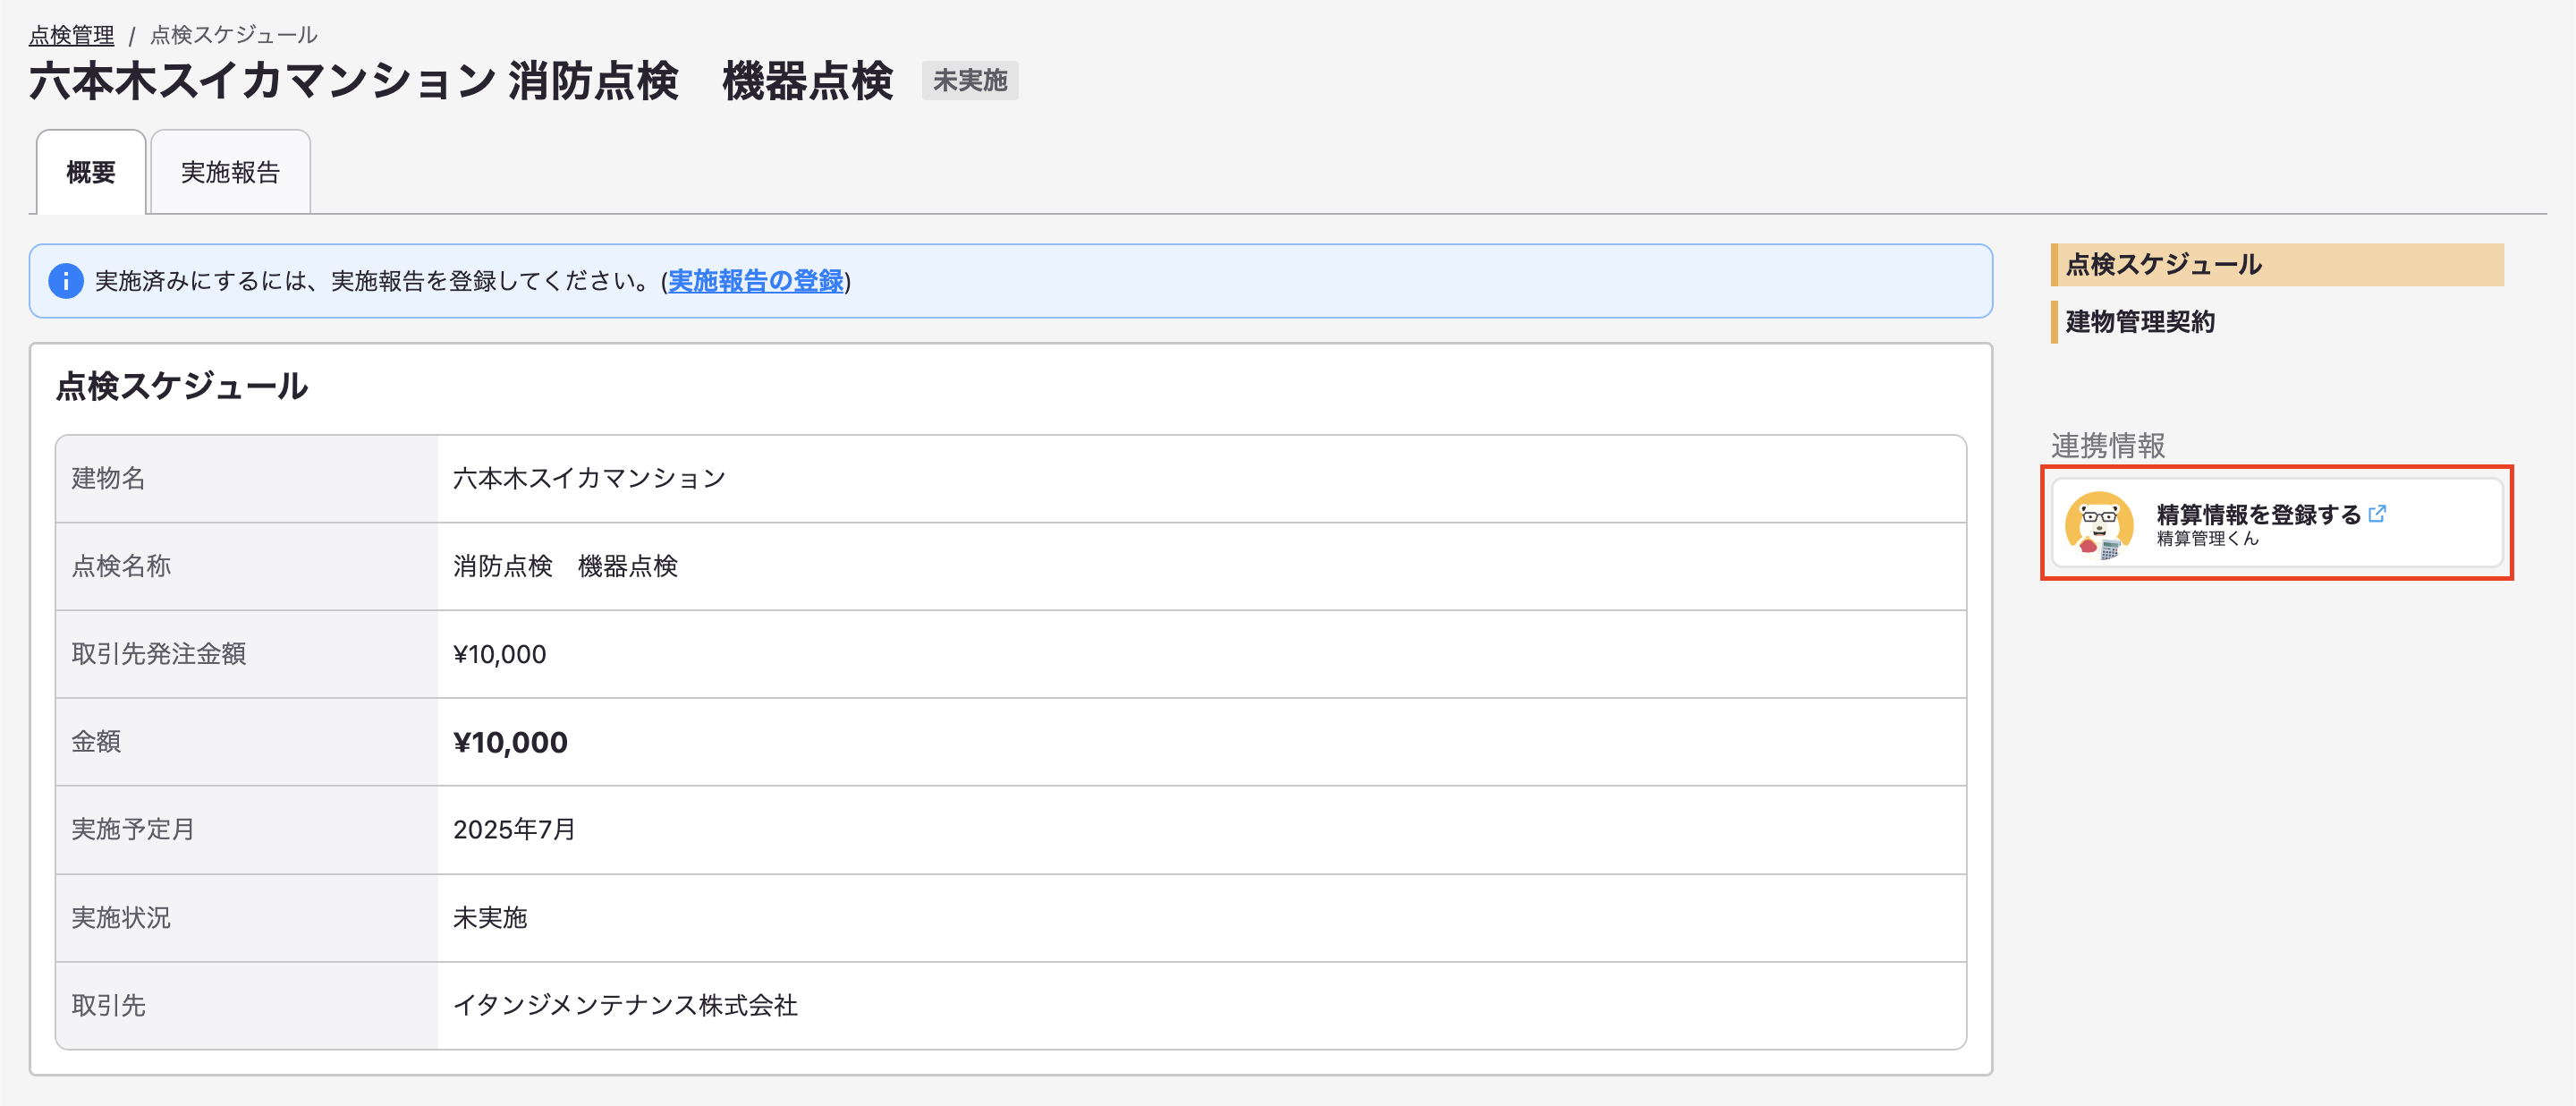Click the blue info icon in the notice
The width and height of the screenshot is (2576, 1106).
66,281
